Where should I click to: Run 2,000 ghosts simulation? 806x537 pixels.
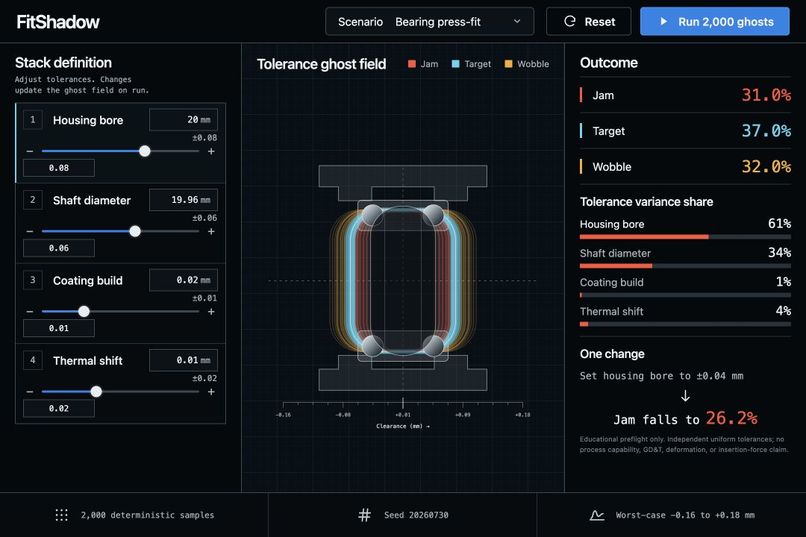click(x=715, y=22)
